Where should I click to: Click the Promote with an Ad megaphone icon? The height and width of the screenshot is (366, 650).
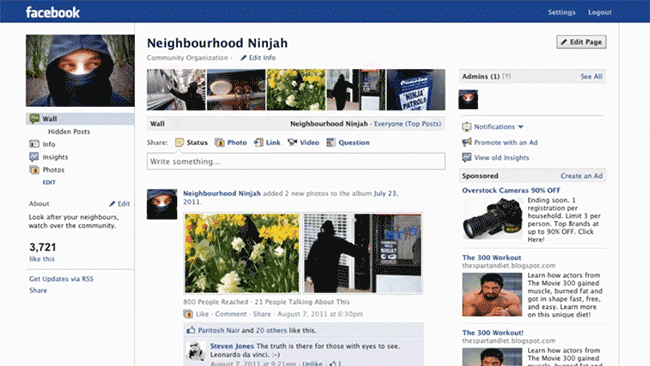pyautogui.click(x=467, y=142)
